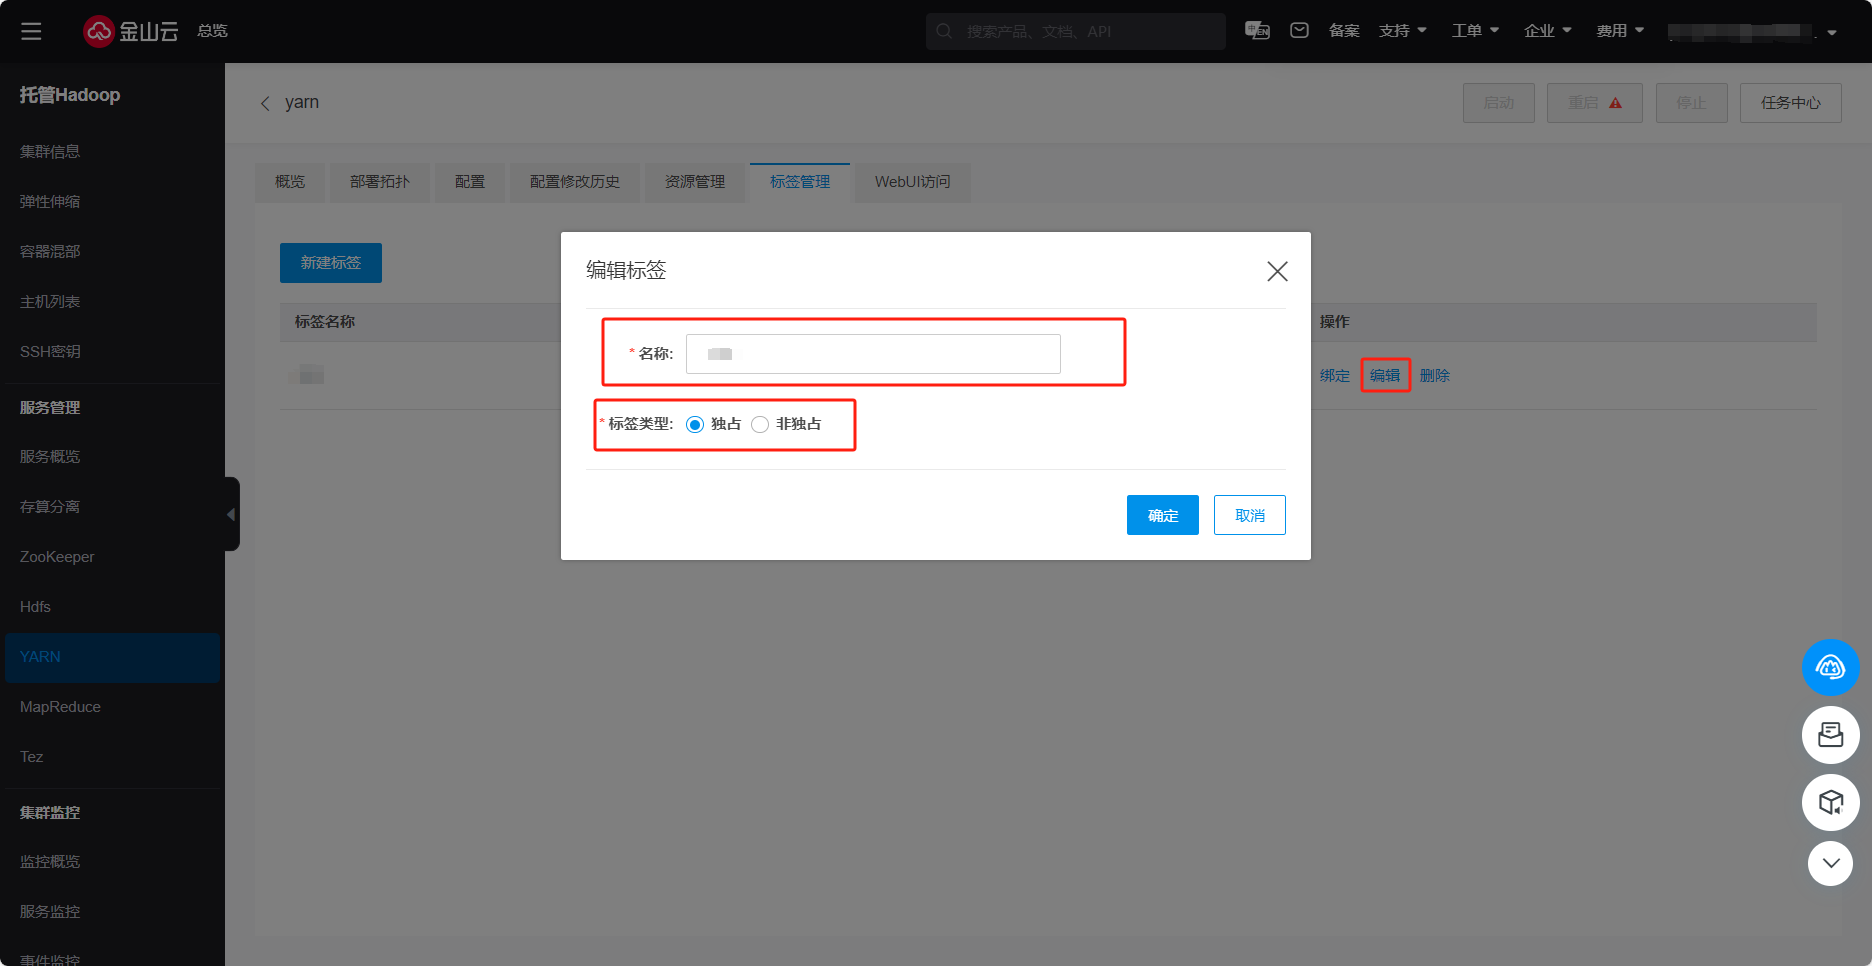1872x966 pixels.
Task: Expand the 费用 dropdown menu
Action: [x=1620, y=31]
